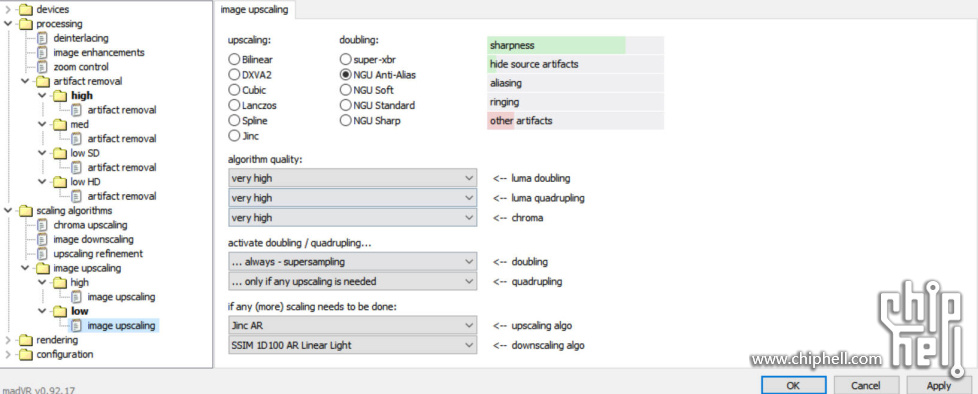Select the Jinc upscaling radio button
Screen dimensions: 978x394
pos(234,135)
